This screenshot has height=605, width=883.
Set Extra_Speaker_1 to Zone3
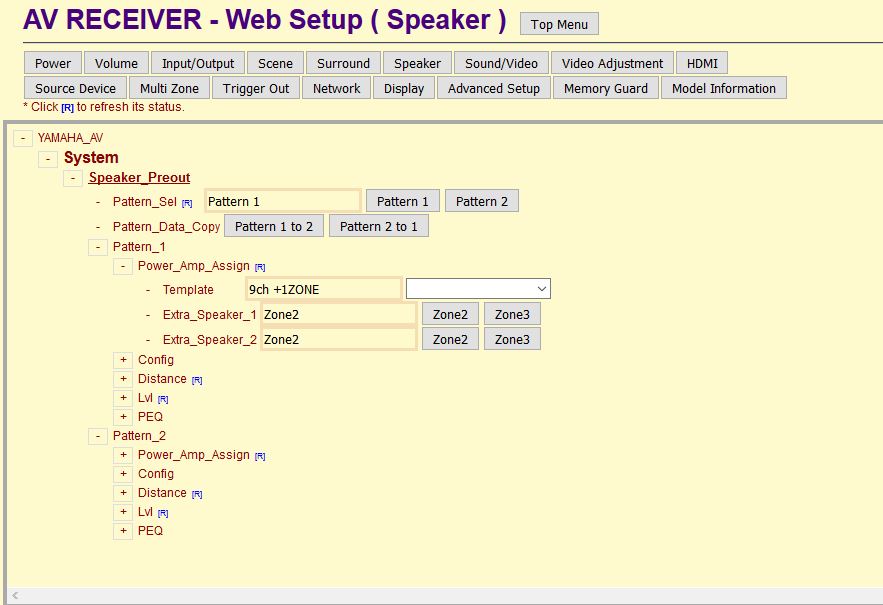512,314
